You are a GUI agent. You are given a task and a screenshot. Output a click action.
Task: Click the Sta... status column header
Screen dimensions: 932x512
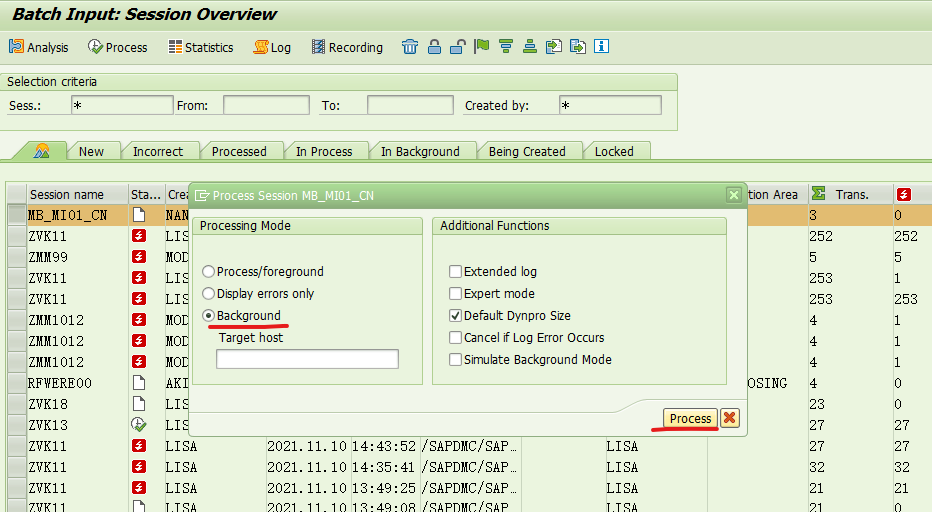point(146,194)
